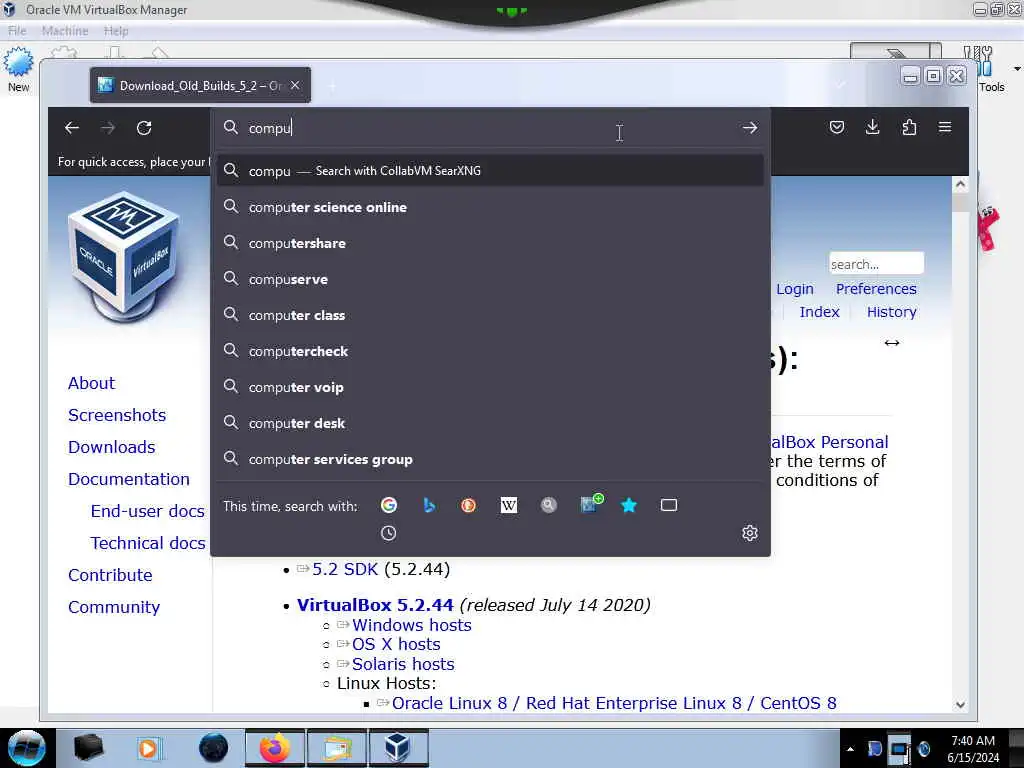Search this time with Bing
This screenshot has width=1024, height=768.
tap(429, 505)
